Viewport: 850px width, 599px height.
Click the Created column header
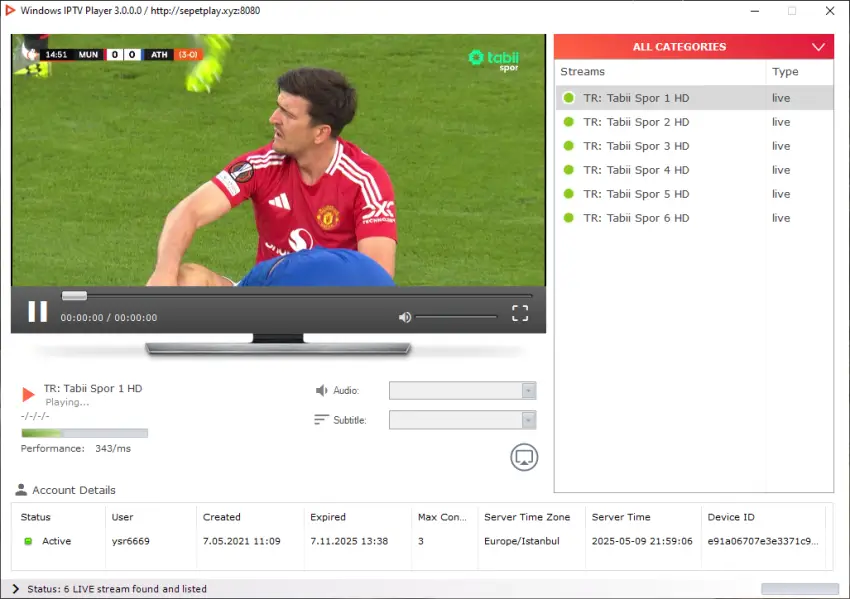click(221, 517)
